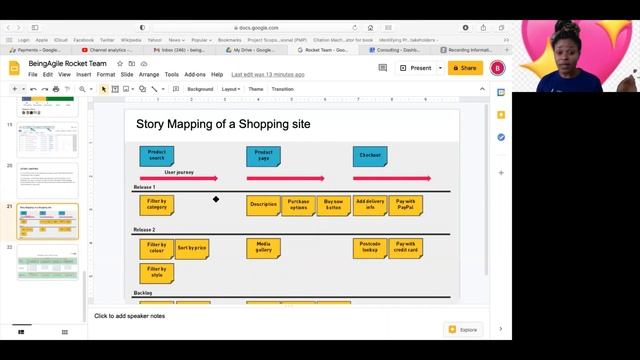This screenshot has width=640, height=360.
Task: Click the Explore button
Action: [463, 329]
